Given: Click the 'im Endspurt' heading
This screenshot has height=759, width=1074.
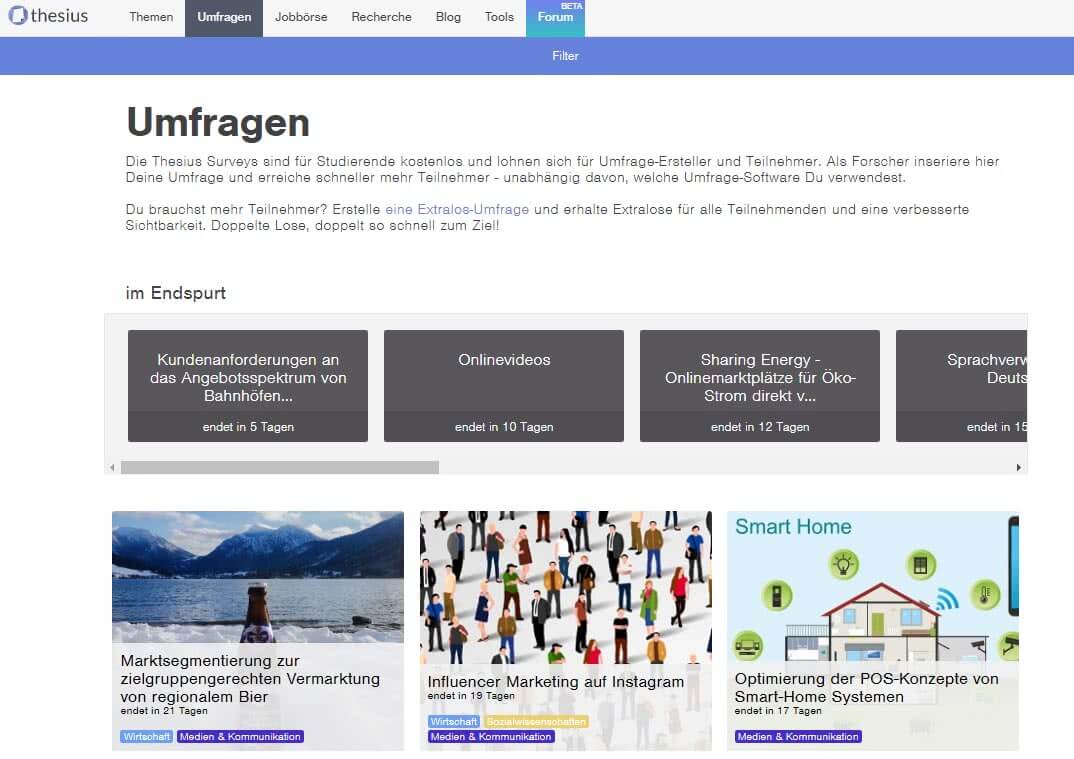Looking at the screenshot, I should click(175, 293).
